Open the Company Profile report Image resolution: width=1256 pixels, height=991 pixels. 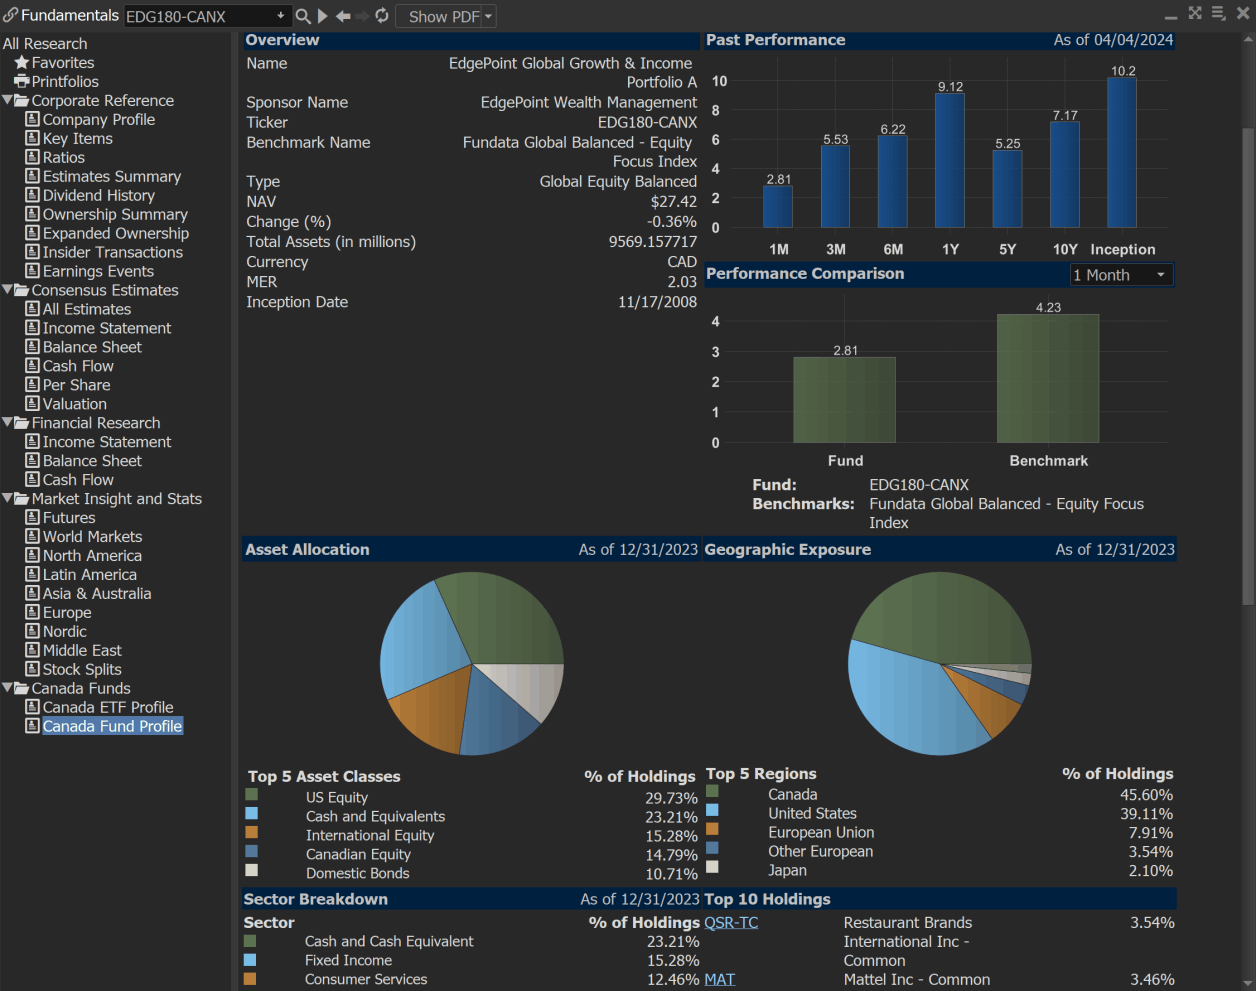click(98, 119)
